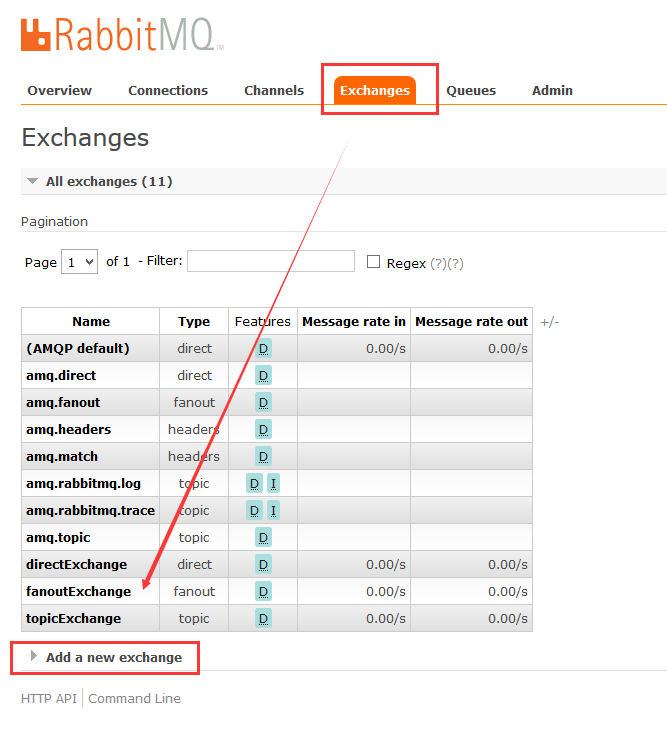Screen dimensions: 667x731
Task: Click the D durable badge for amq.rabbitmq.trace
Action: (x=254, y=510)
